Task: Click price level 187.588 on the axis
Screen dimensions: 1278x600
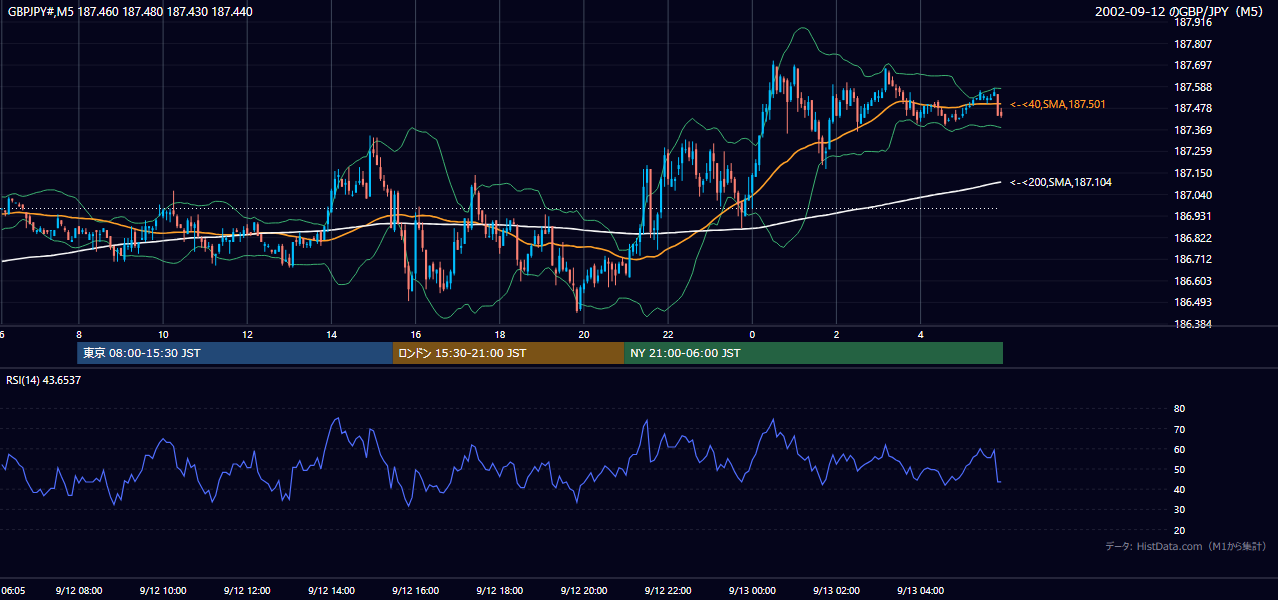Action: (x=1192, y=87)
